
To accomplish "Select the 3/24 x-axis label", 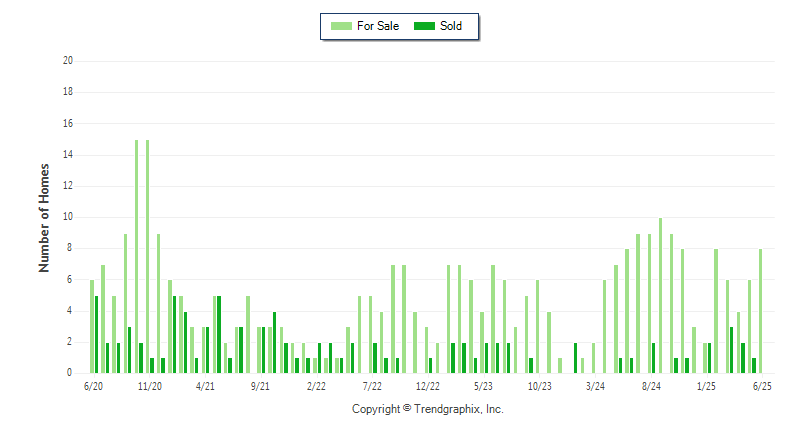I will (x=595, y=387).
